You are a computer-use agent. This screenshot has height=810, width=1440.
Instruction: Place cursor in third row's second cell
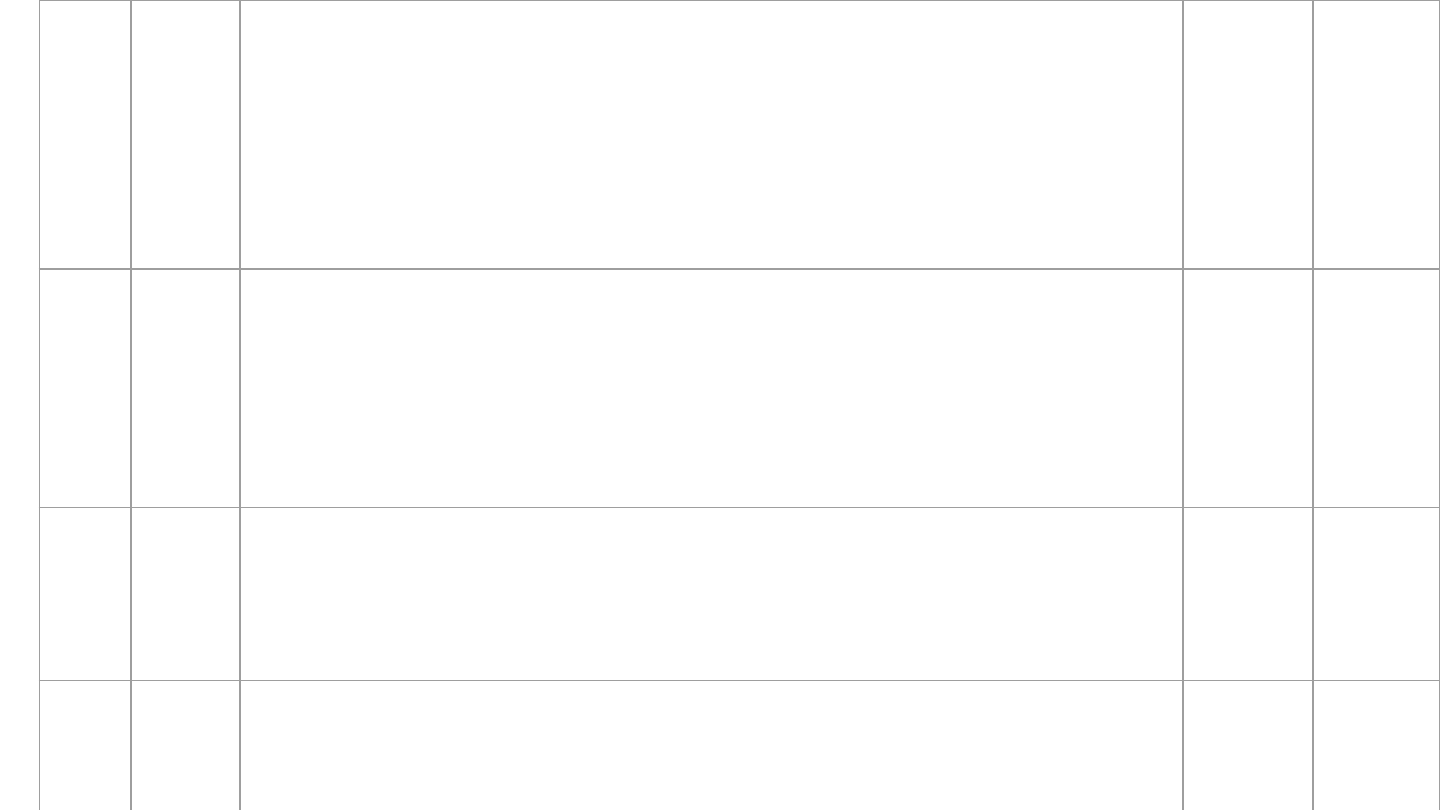tap(185, 594)
